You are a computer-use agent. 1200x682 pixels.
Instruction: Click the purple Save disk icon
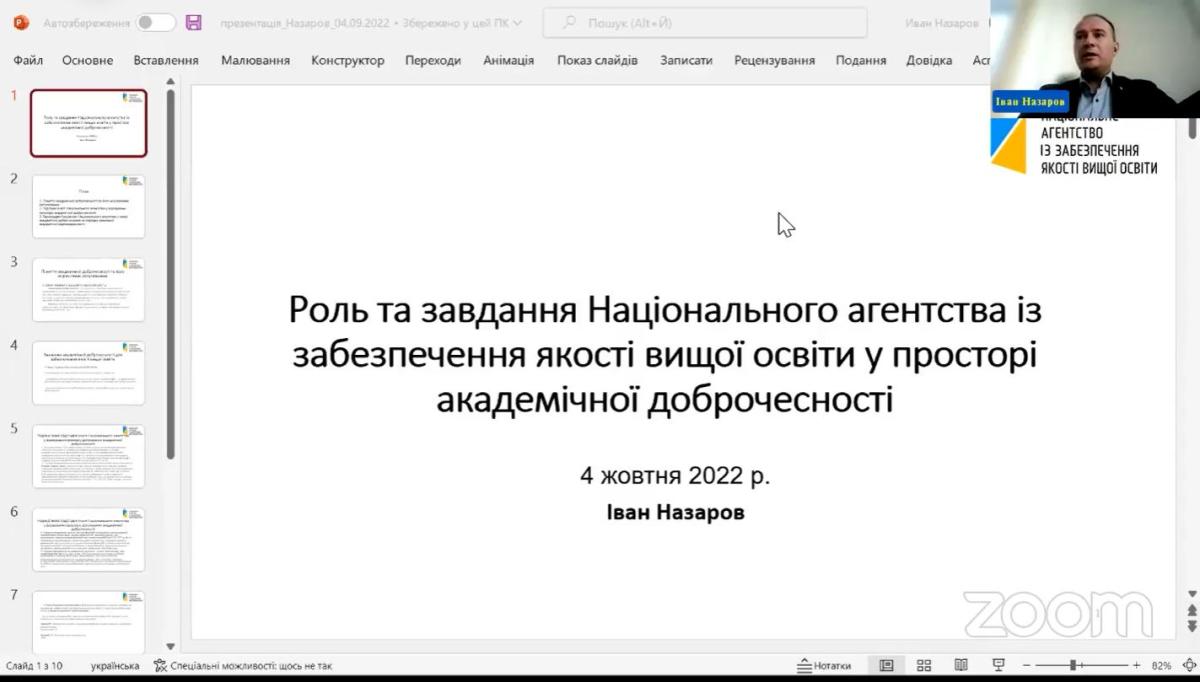click(194, 22)
